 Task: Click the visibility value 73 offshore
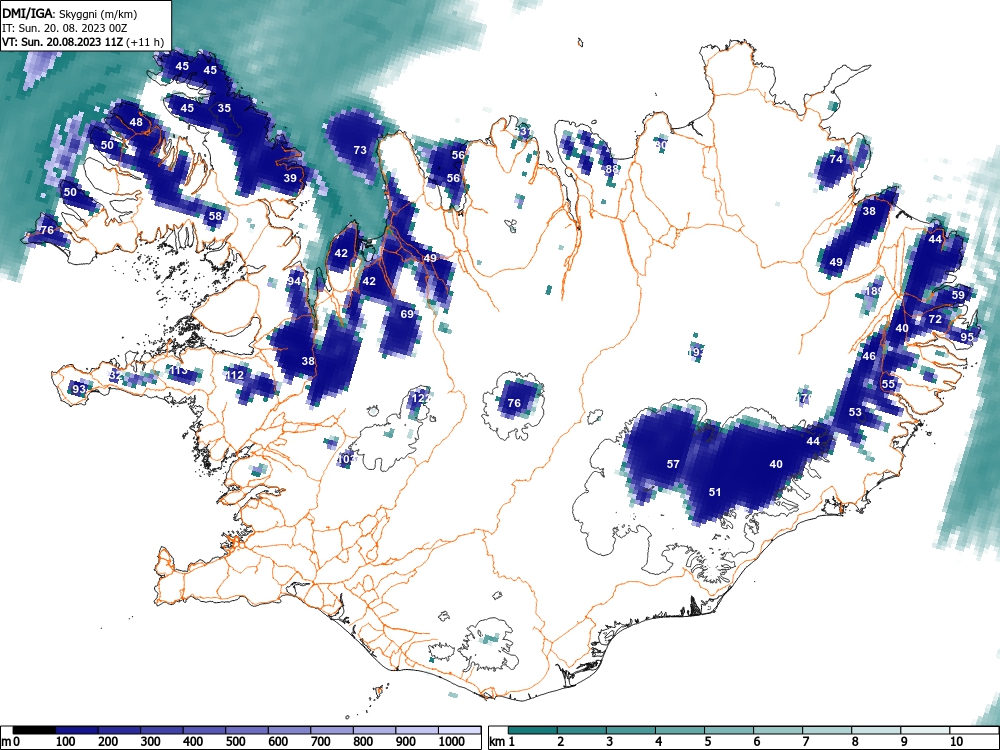360,150
